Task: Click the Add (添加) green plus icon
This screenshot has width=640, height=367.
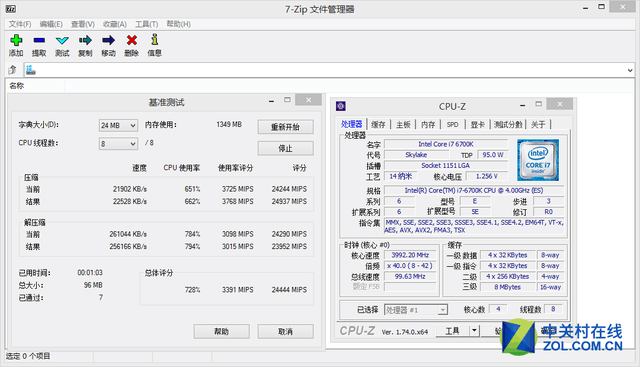Action: [16, 40]
